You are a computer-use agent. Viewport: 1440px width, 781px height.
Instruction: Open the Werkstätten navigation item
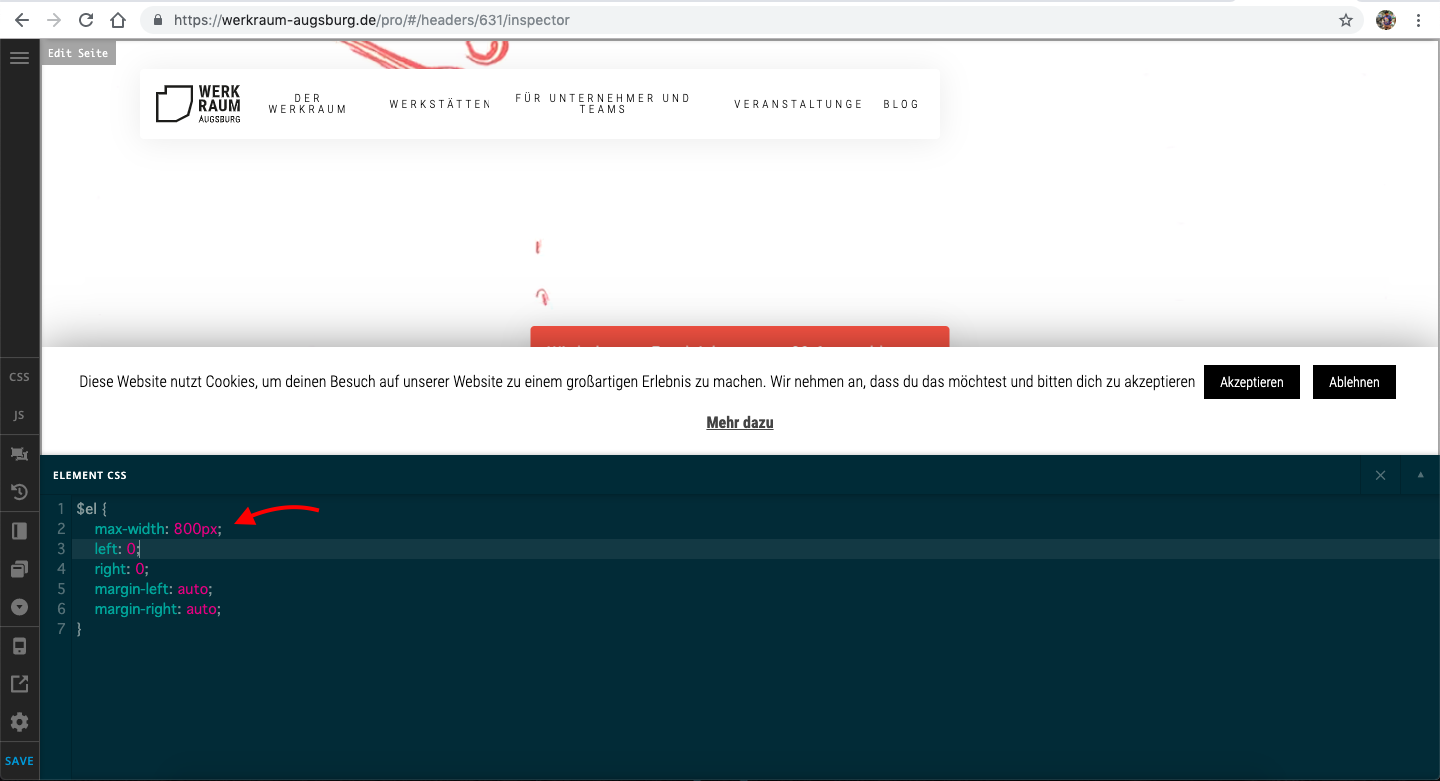tap(439, 104)
